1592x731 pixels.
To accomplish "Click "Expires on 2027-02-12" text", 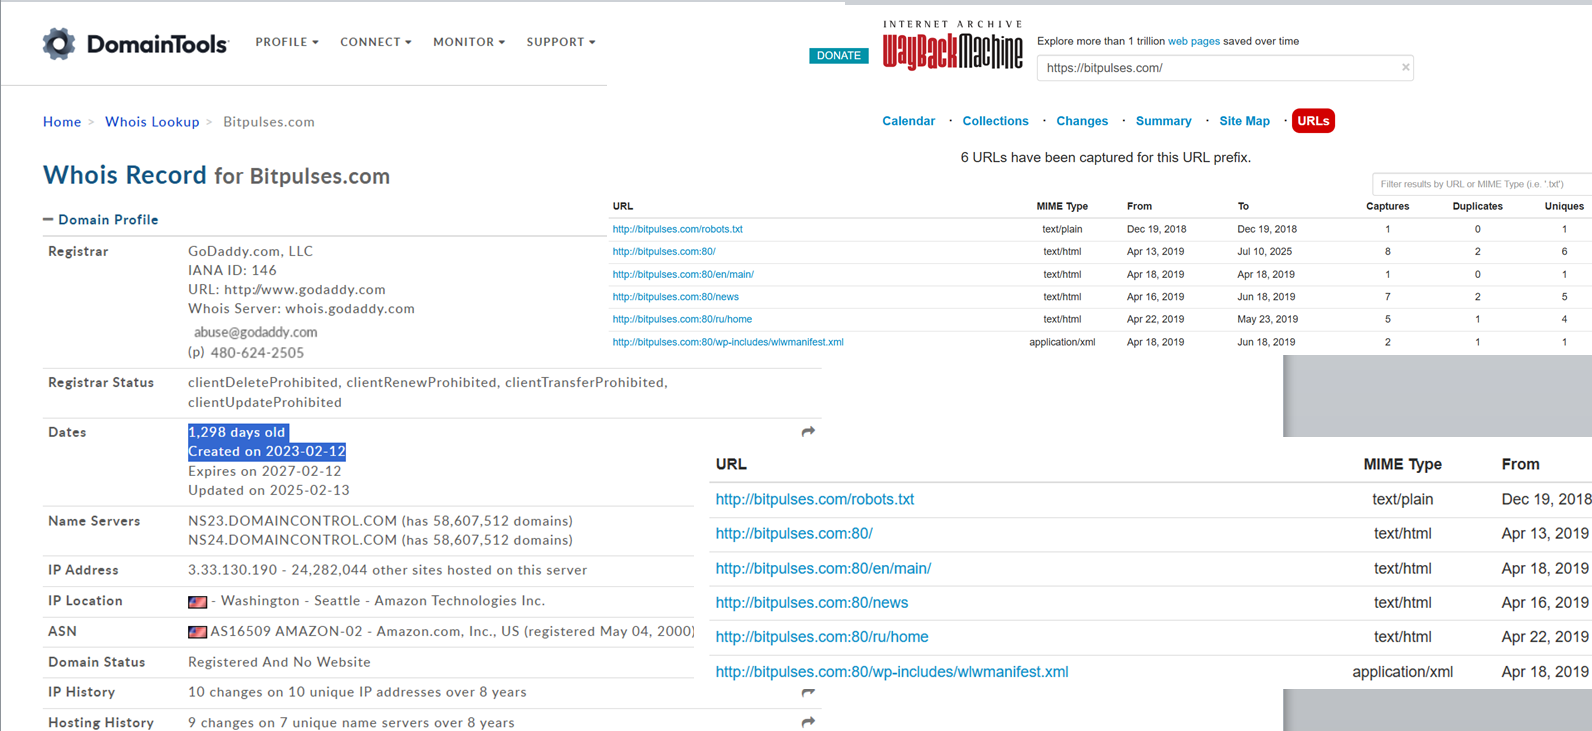I will point(265,471).
